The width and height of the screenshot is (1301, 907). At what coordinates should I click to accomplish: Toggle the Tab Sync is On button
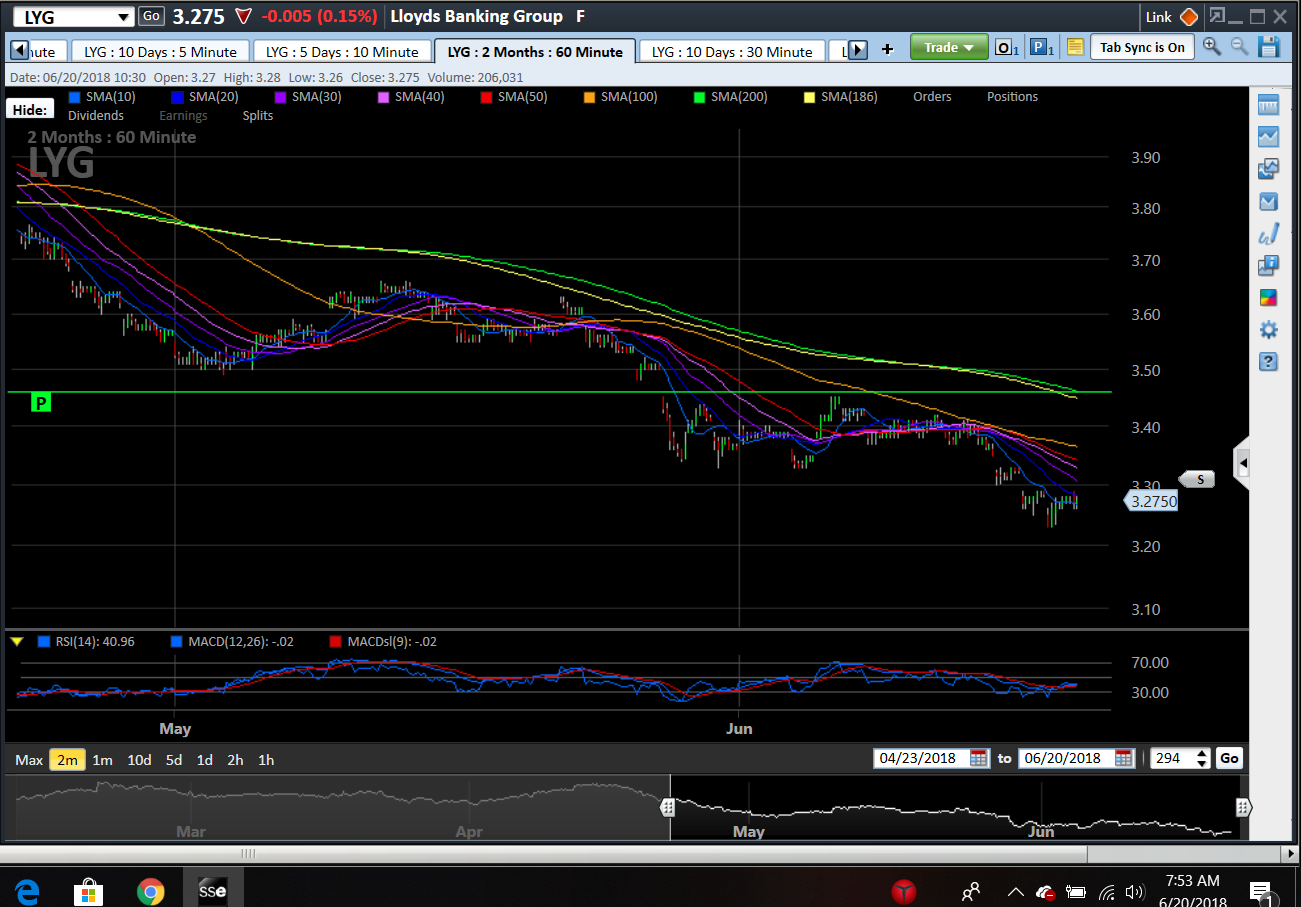pos(1142,47)
